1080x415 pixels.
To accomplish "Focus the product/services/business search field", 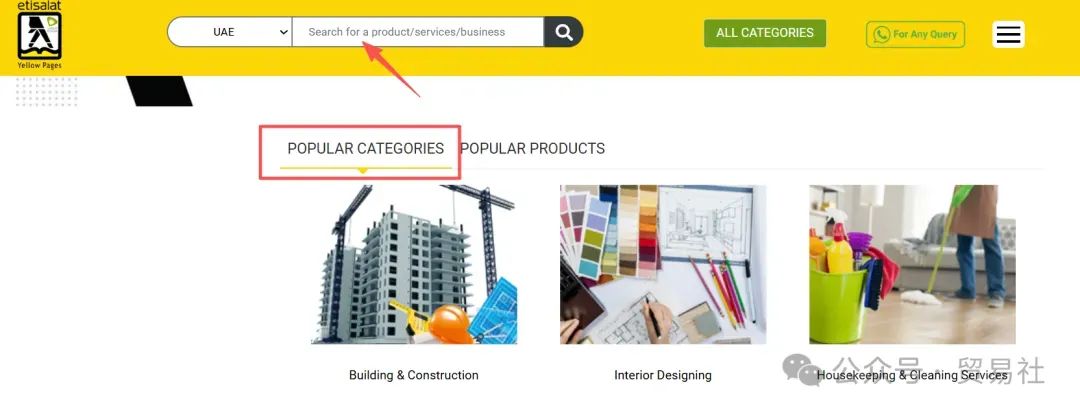I will (x=418, y=32).
